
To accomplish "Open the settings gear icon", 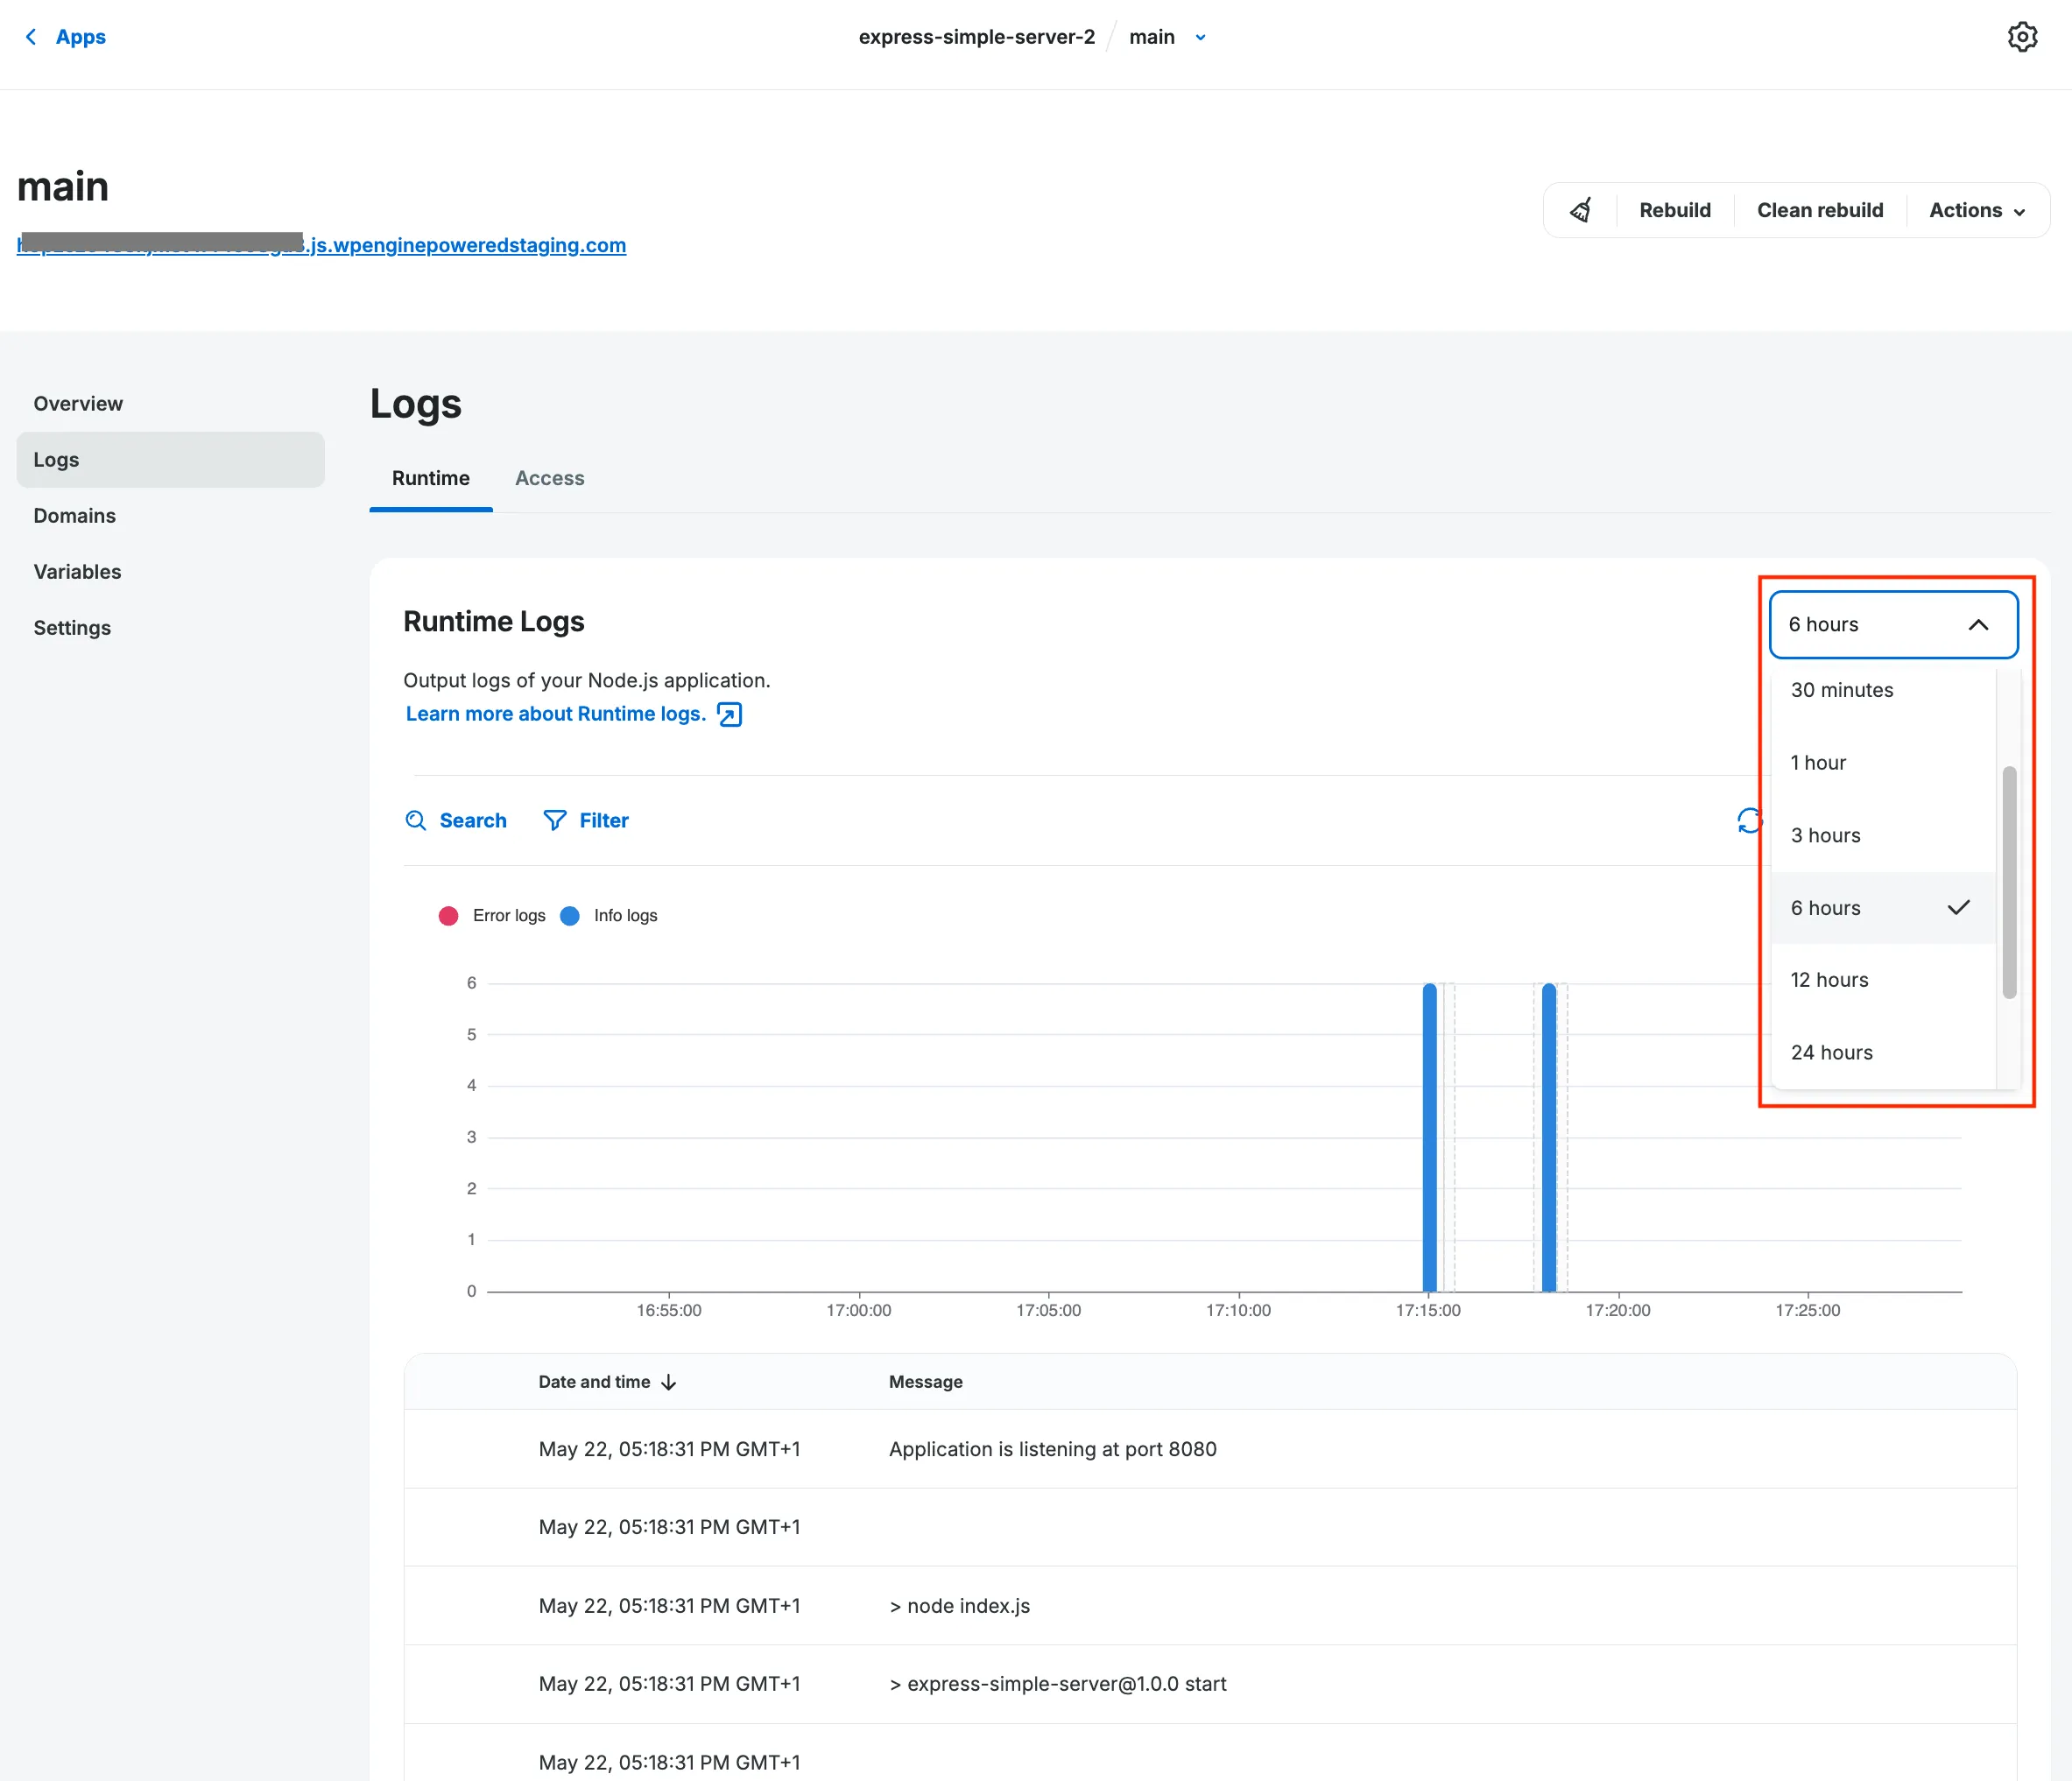I will click(2023, 36).
